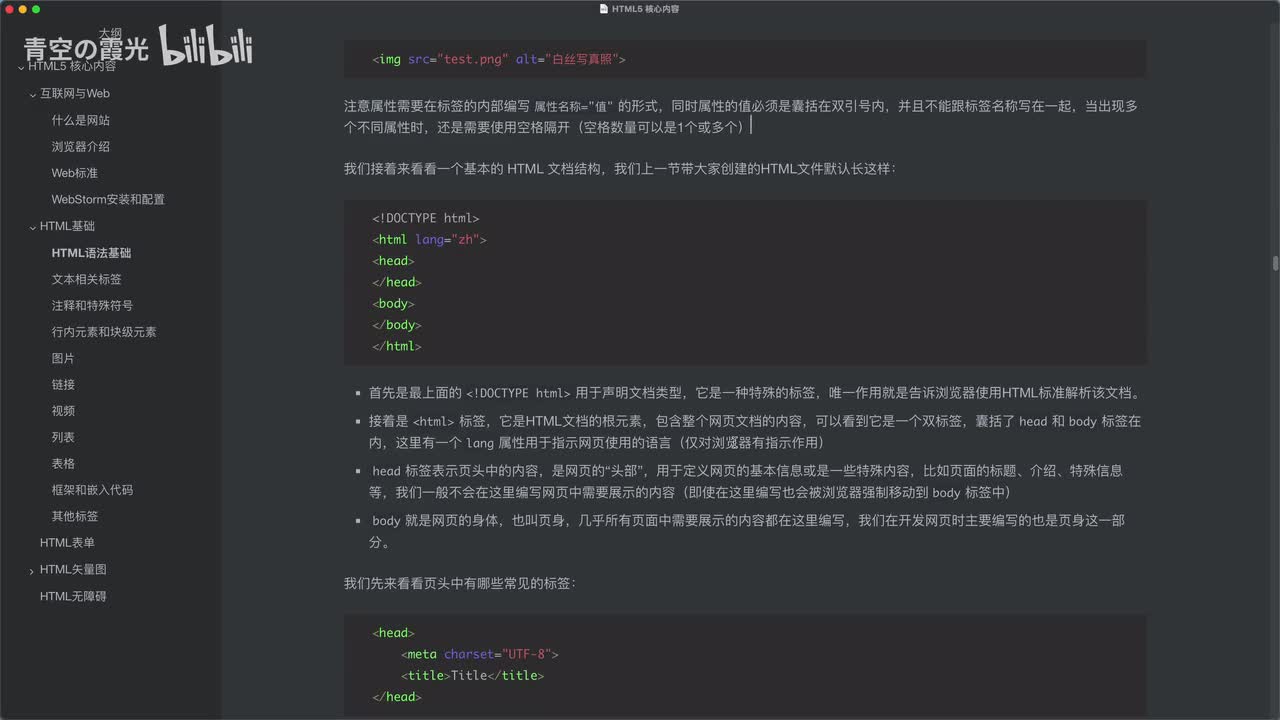Jump to the 链接 section
Screen dimensions: 1280x720
click(63, 384)
